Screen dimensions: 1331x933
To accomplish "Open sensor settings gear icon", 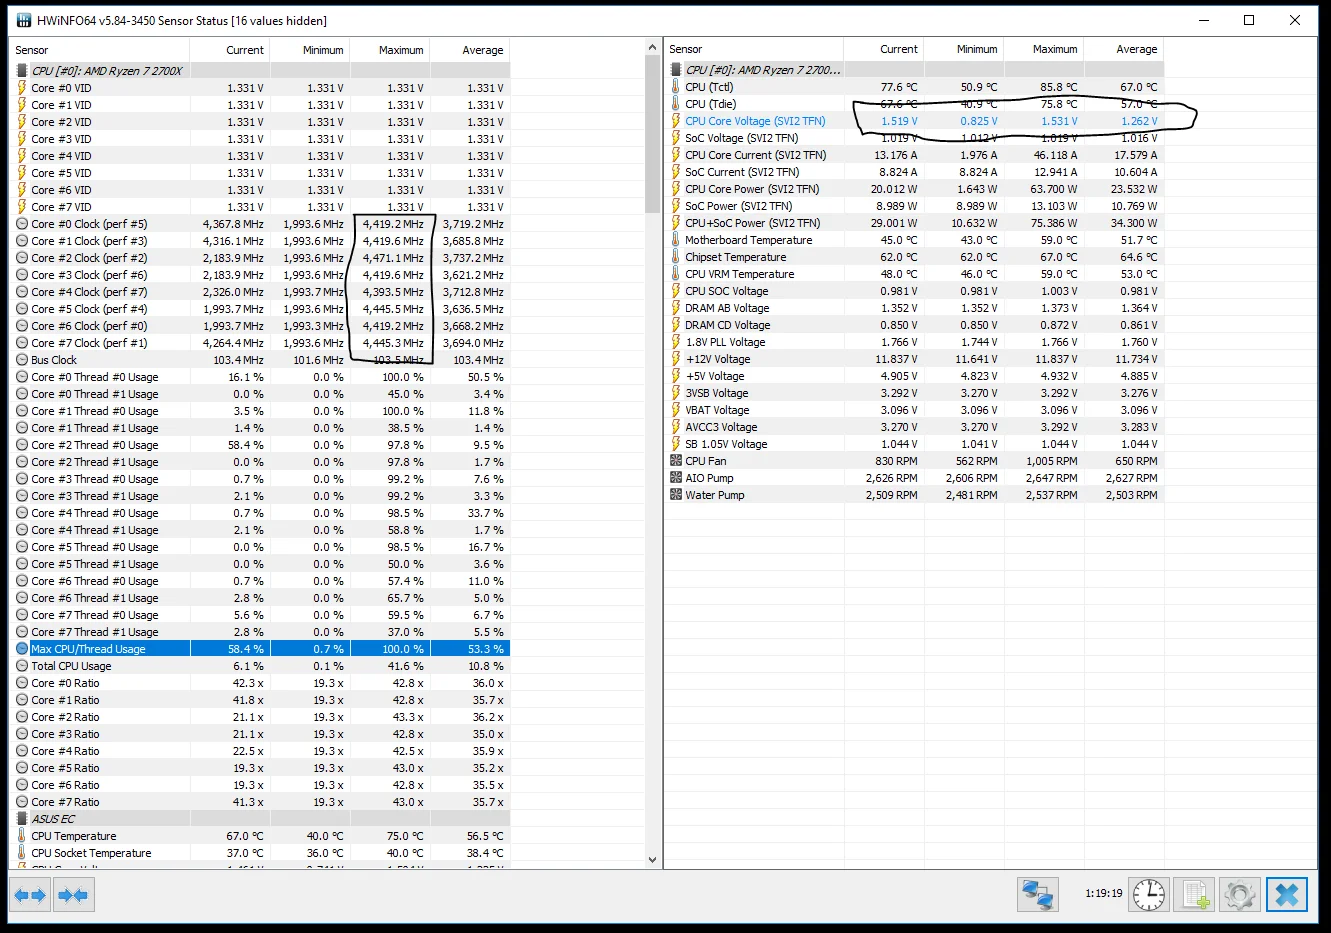I will [x=1240, y=894].
